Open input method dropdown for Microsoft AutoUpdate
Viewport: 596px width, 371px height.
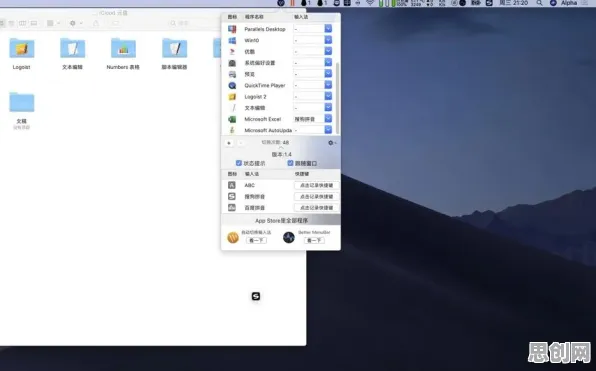[328, 130]
